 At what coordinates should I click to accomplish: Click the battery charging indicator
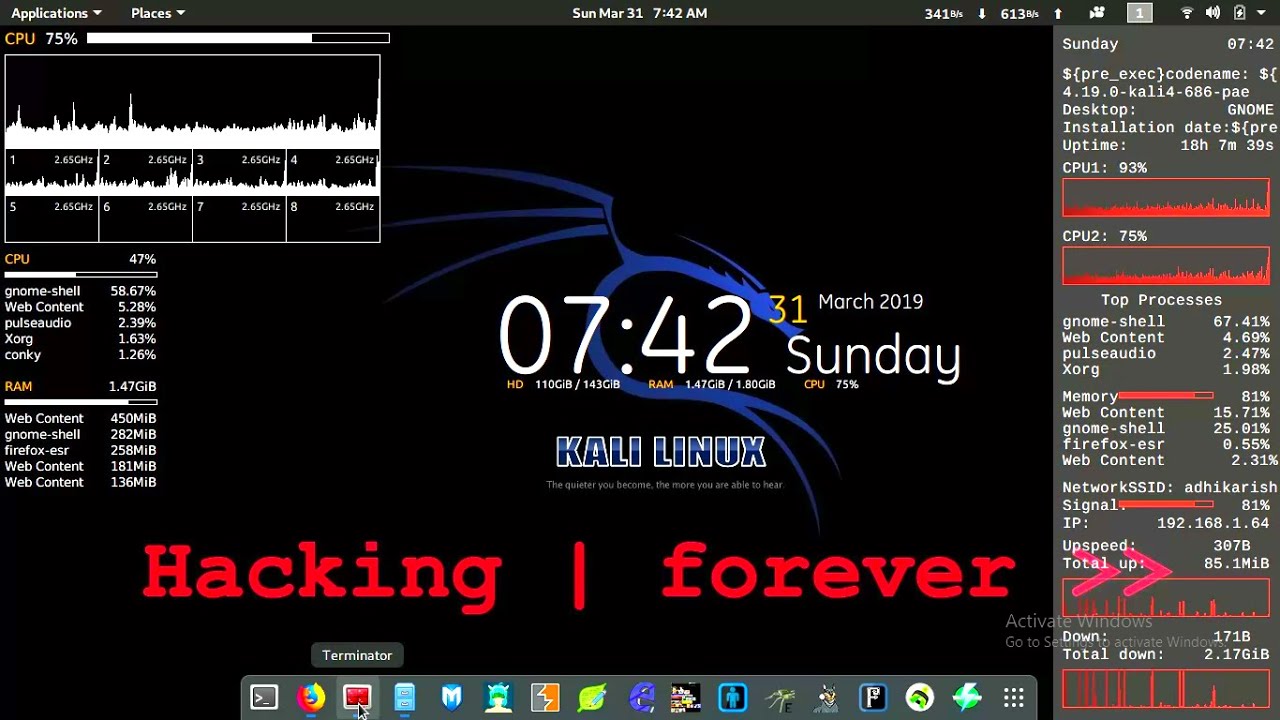point(1239,13)
